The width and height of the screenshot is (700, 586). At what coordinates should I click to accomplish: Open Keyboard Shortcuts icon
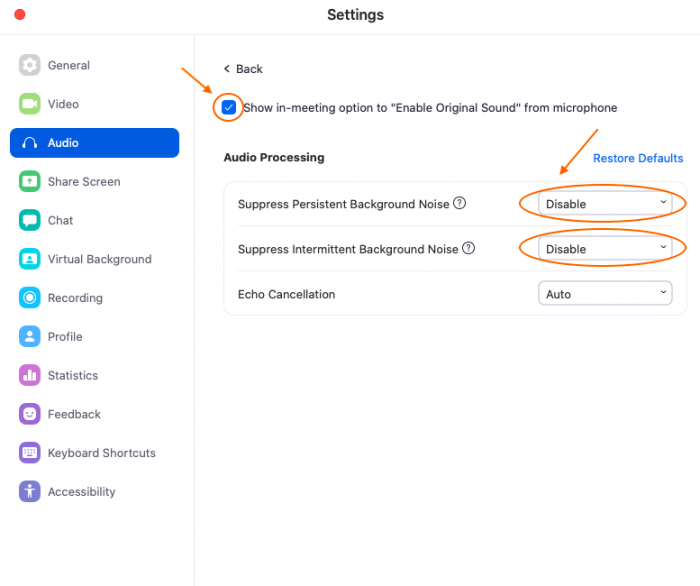point(29,453)
